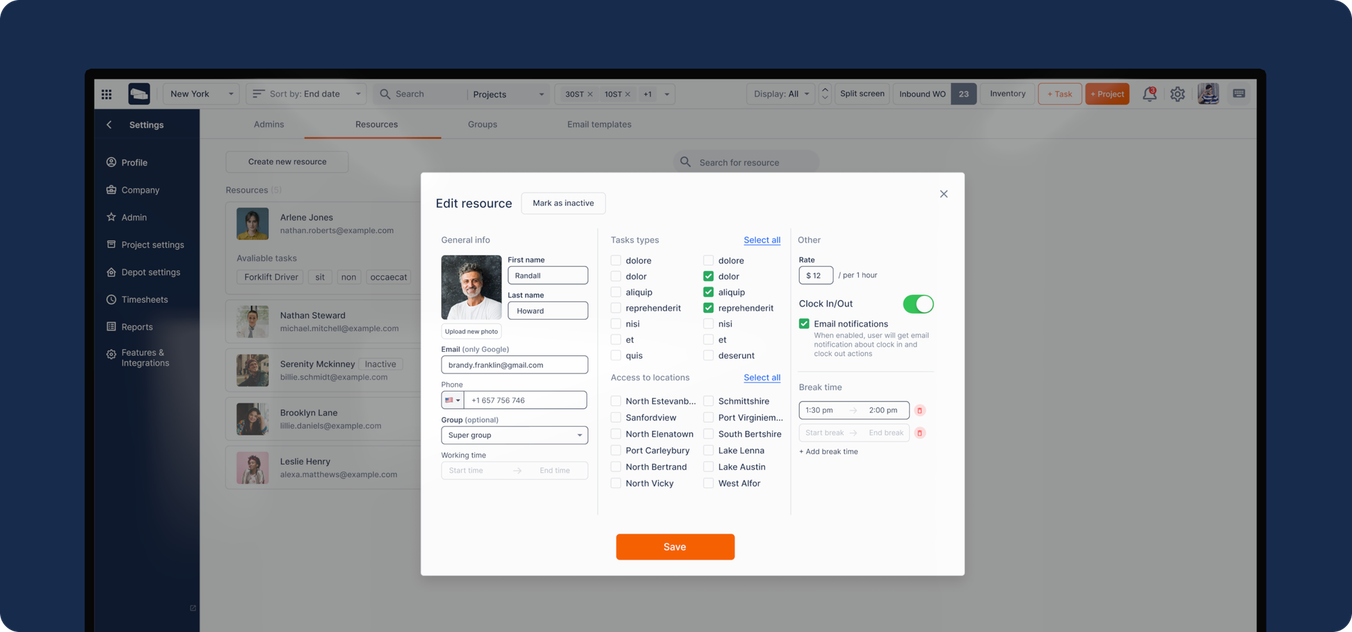
Task: Check the Schmittshire location
Action: coord(708,401)
